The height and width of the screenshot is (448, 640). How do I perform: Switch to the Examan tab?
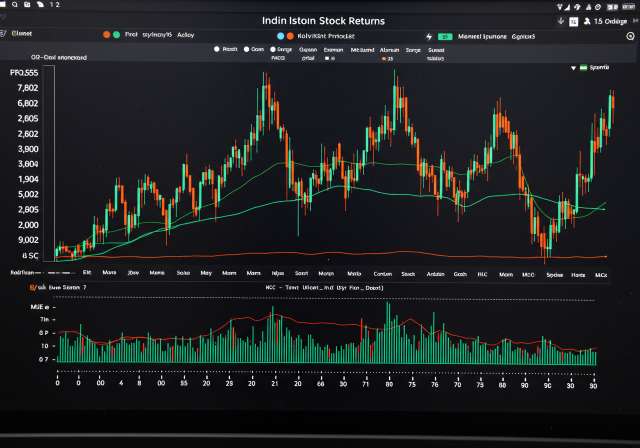tap(333, 48)
